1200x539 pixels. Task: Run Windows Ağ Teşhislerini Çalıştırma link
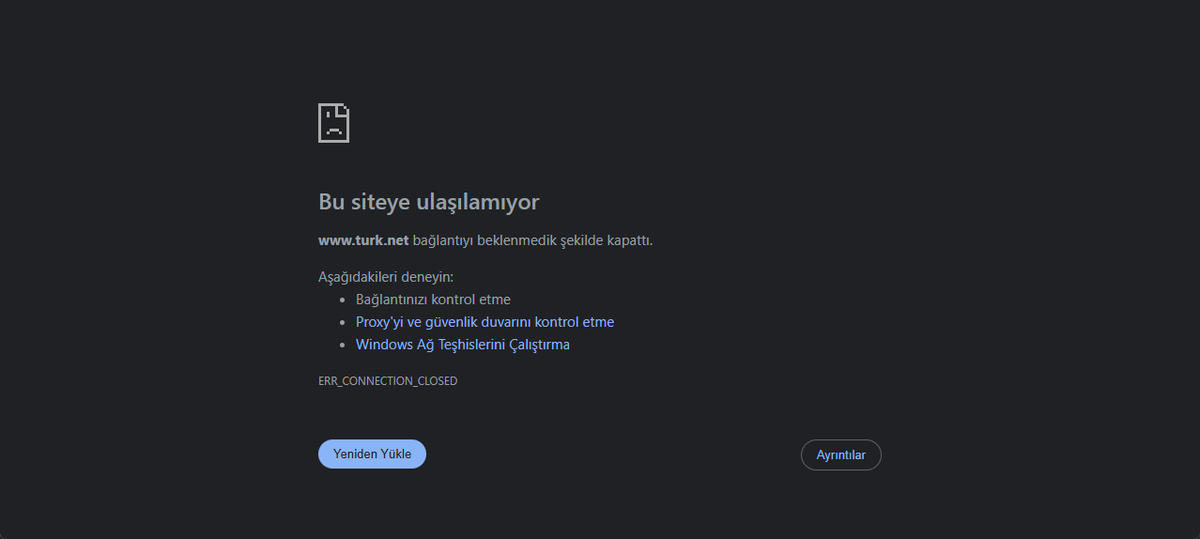(463, 345)
